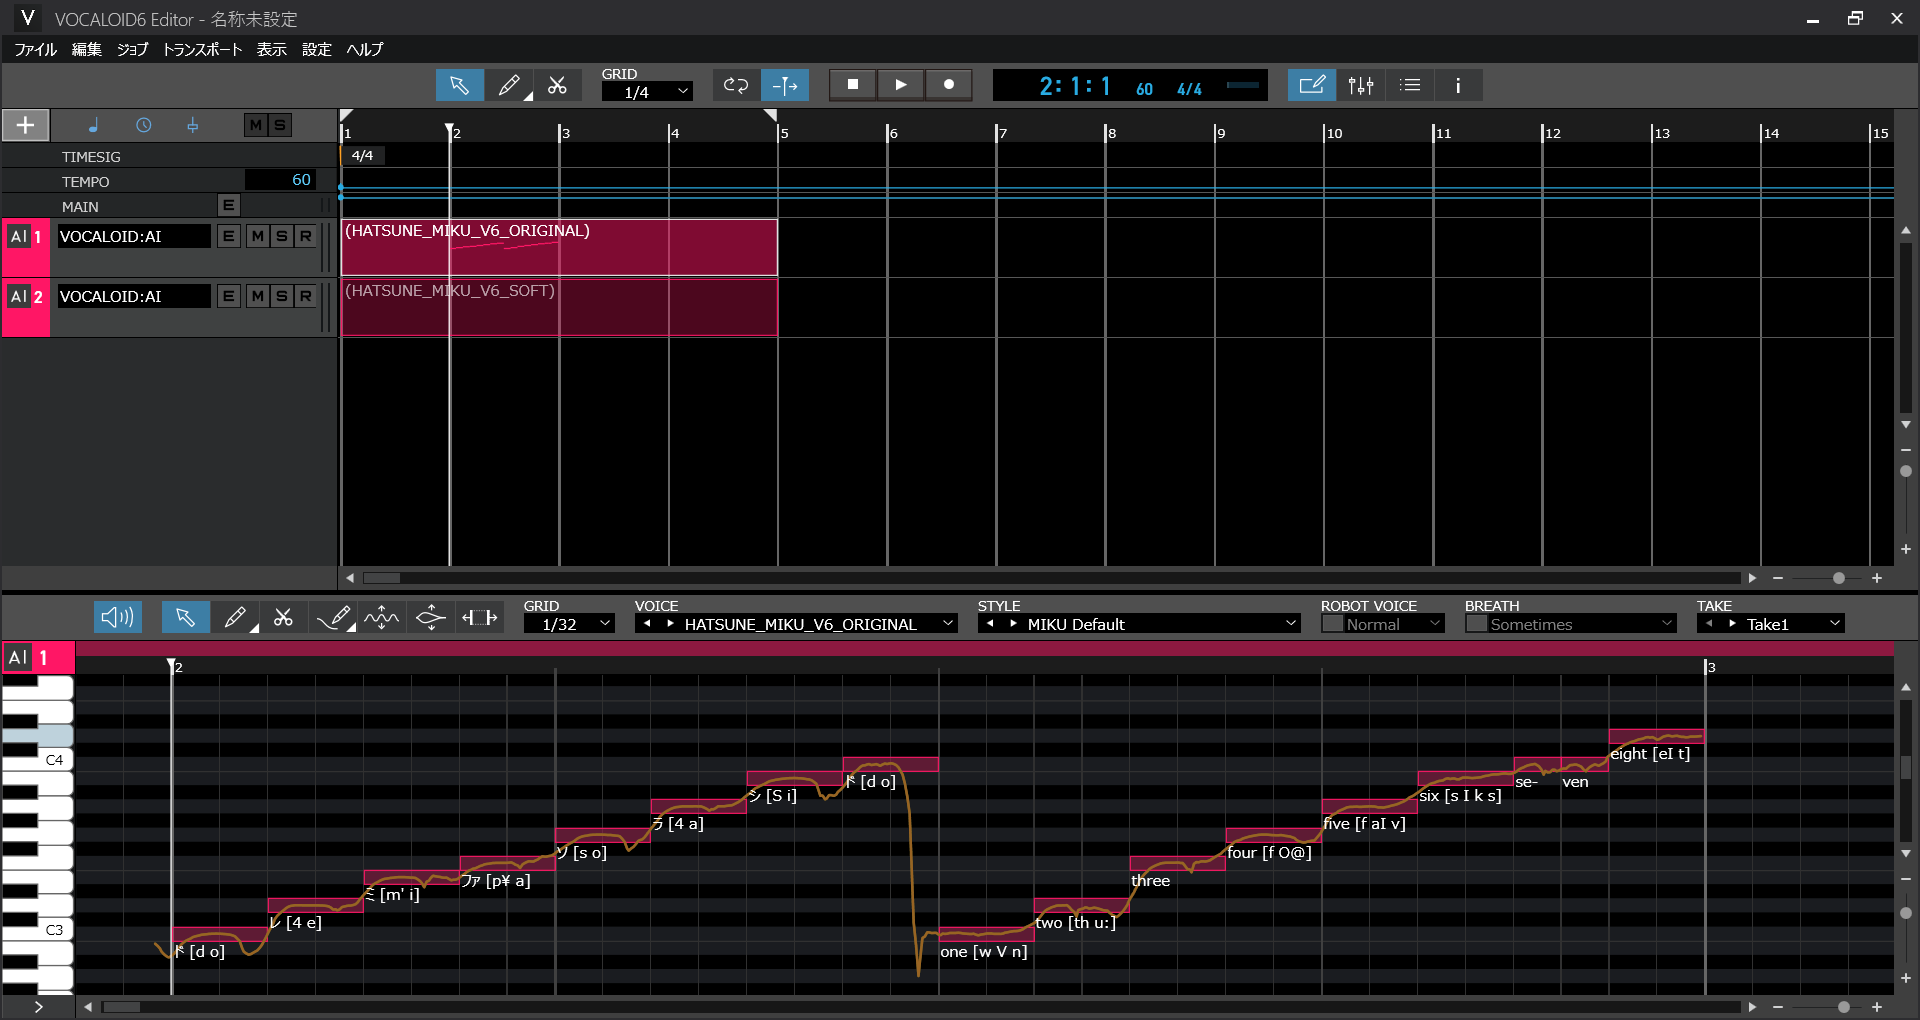Image resolution: width=1920 pixels, height=1020 pixels.
Task: Select the arrow tool in top toolbar
Action: tap(460, 85)
